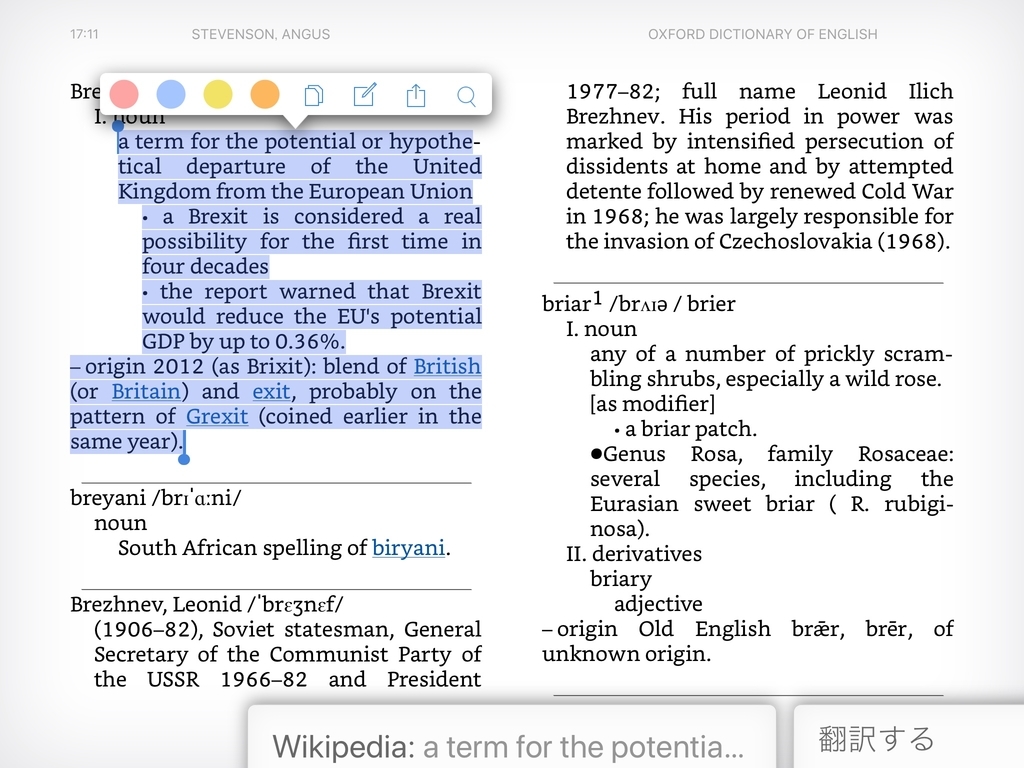Open the British cross-reference link
The image size is (1024, 768).
pos(447,366)
